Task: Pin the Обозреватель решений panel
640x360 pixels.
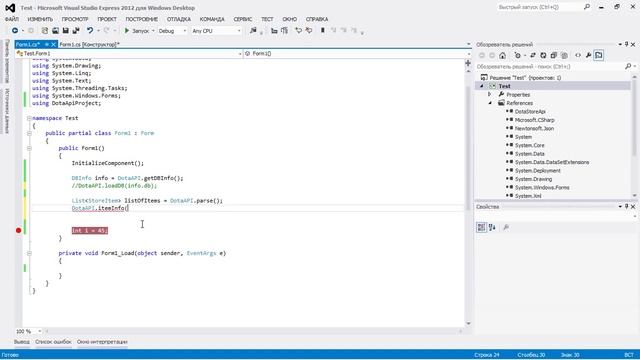Action: click(627, 44)
